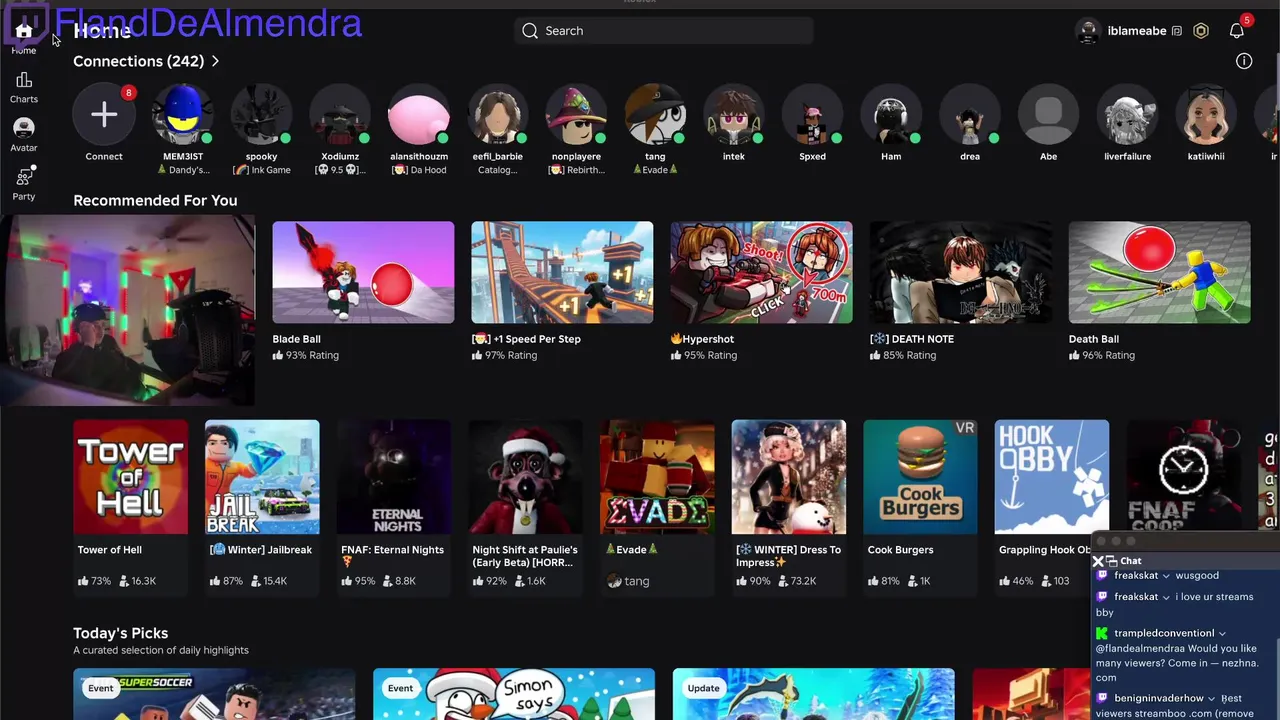The height and width of the screenshot is (720, 1280).
Task: Open spooky's connection avatar
Action: click(262, 114)
